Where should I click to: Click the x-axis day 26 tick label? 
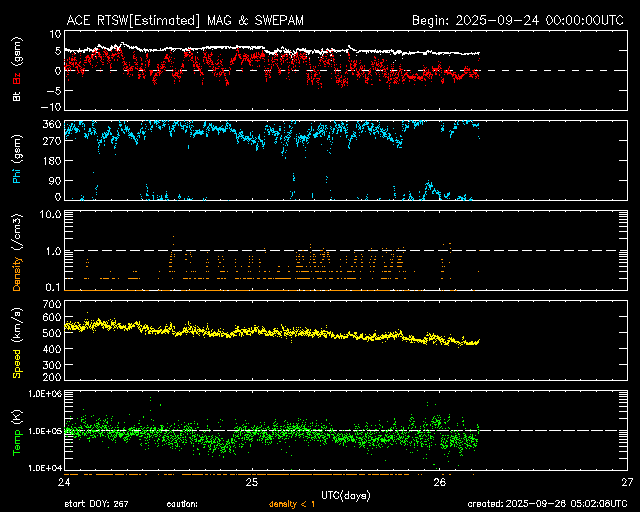[x=439, y=482]
